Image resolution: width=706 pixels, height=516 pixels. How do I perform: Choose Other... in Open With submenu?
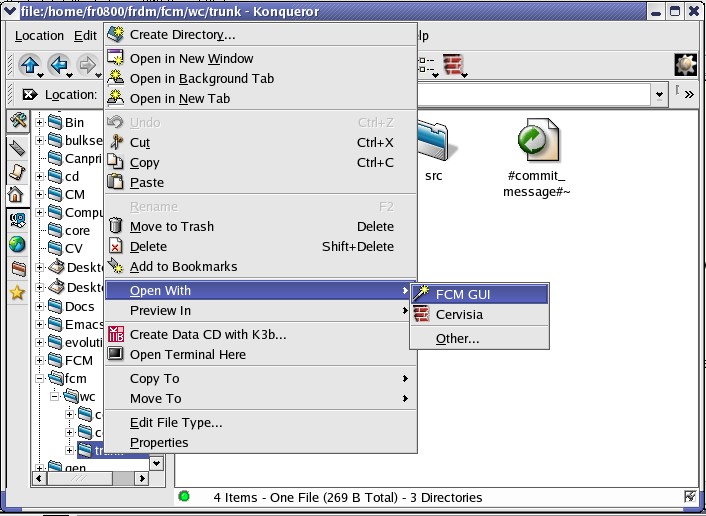point(457,338)
